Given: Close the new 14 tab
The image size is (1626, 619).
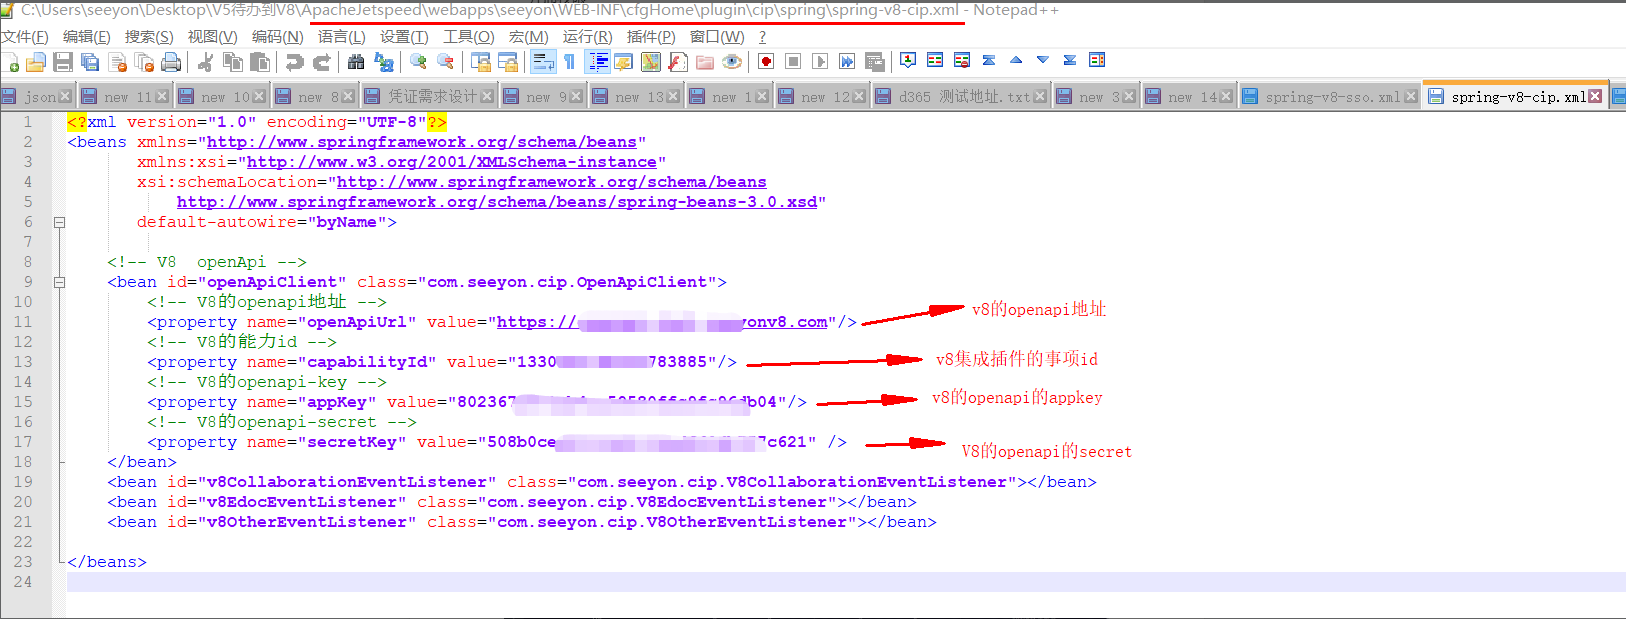Looking at the screenshot, I should pyautogui.click(x=1225, y=97).
